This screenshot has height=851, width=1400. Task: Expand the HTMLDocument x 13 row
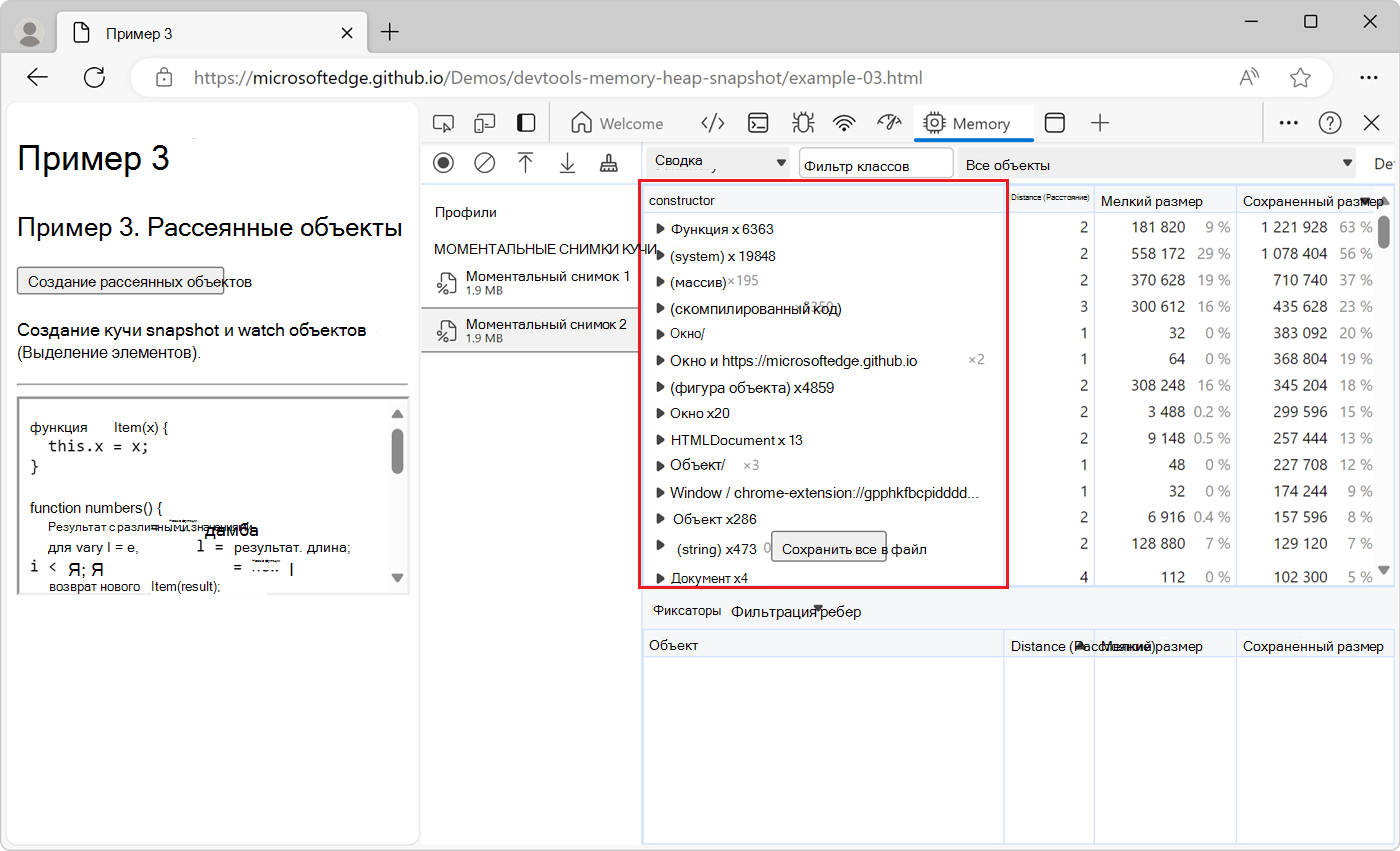[x=660, y=439]
